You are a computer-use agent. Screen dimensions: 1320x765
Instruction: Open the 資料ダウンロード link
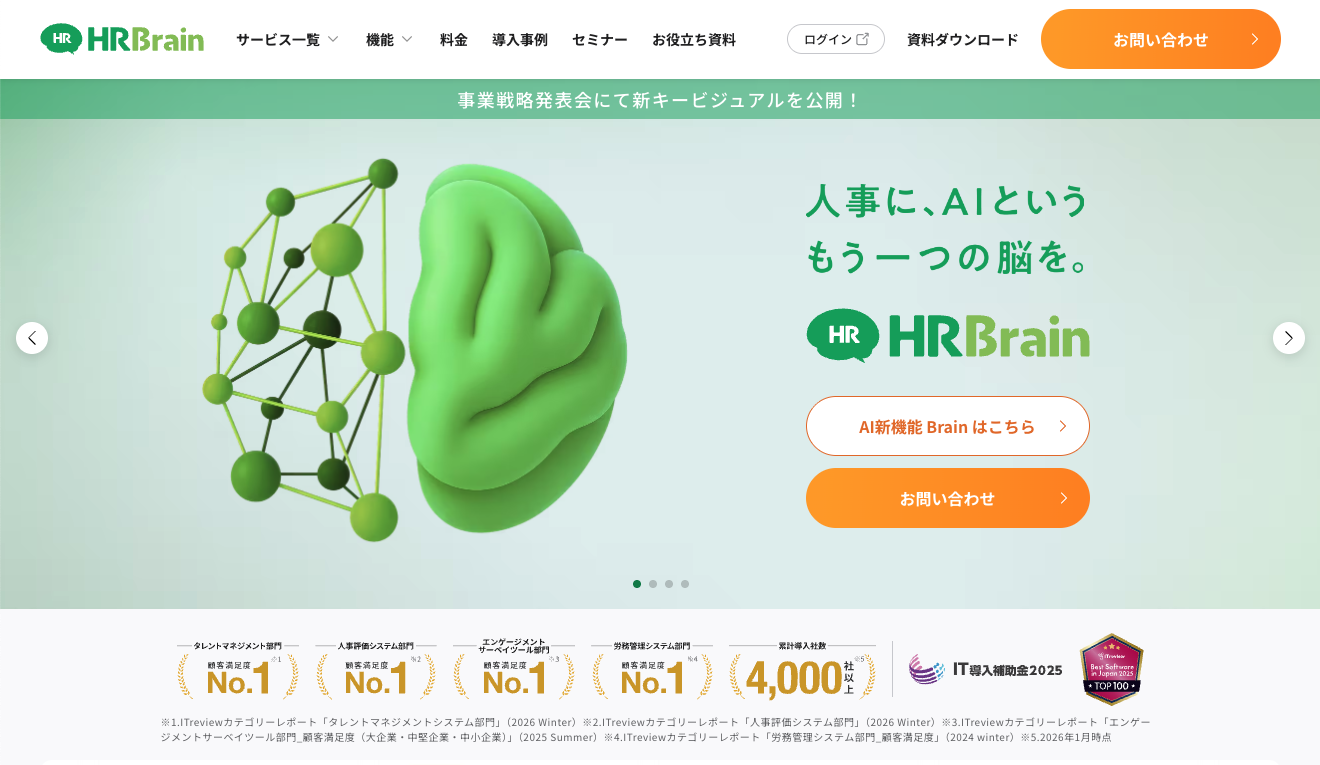tap(961, 39)
